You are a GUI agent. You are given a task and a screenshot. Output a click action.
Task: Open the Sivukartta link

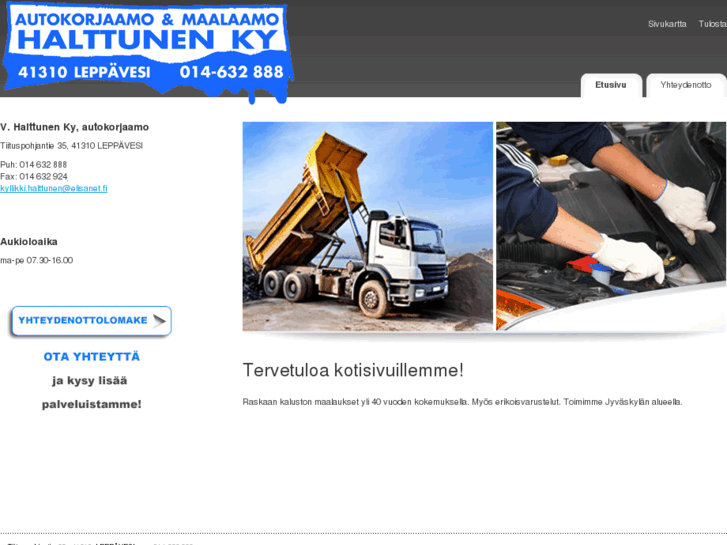click(667, 24)
